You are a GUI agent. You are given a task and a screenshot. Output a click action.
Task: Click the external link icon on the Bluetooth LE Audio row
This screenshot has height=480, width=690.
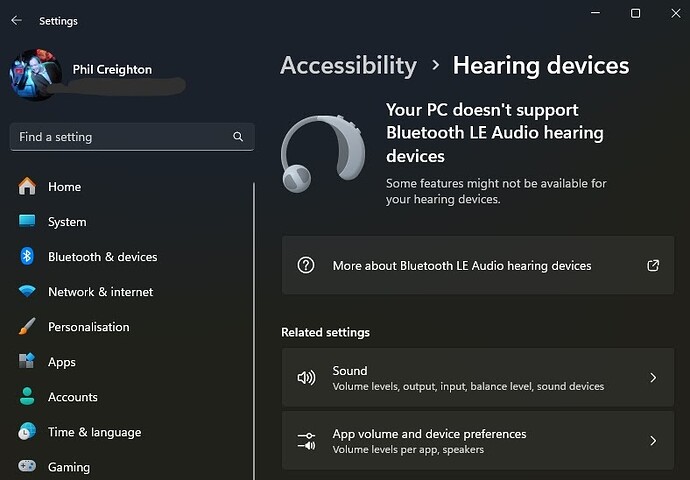click(x=653, y=265)
